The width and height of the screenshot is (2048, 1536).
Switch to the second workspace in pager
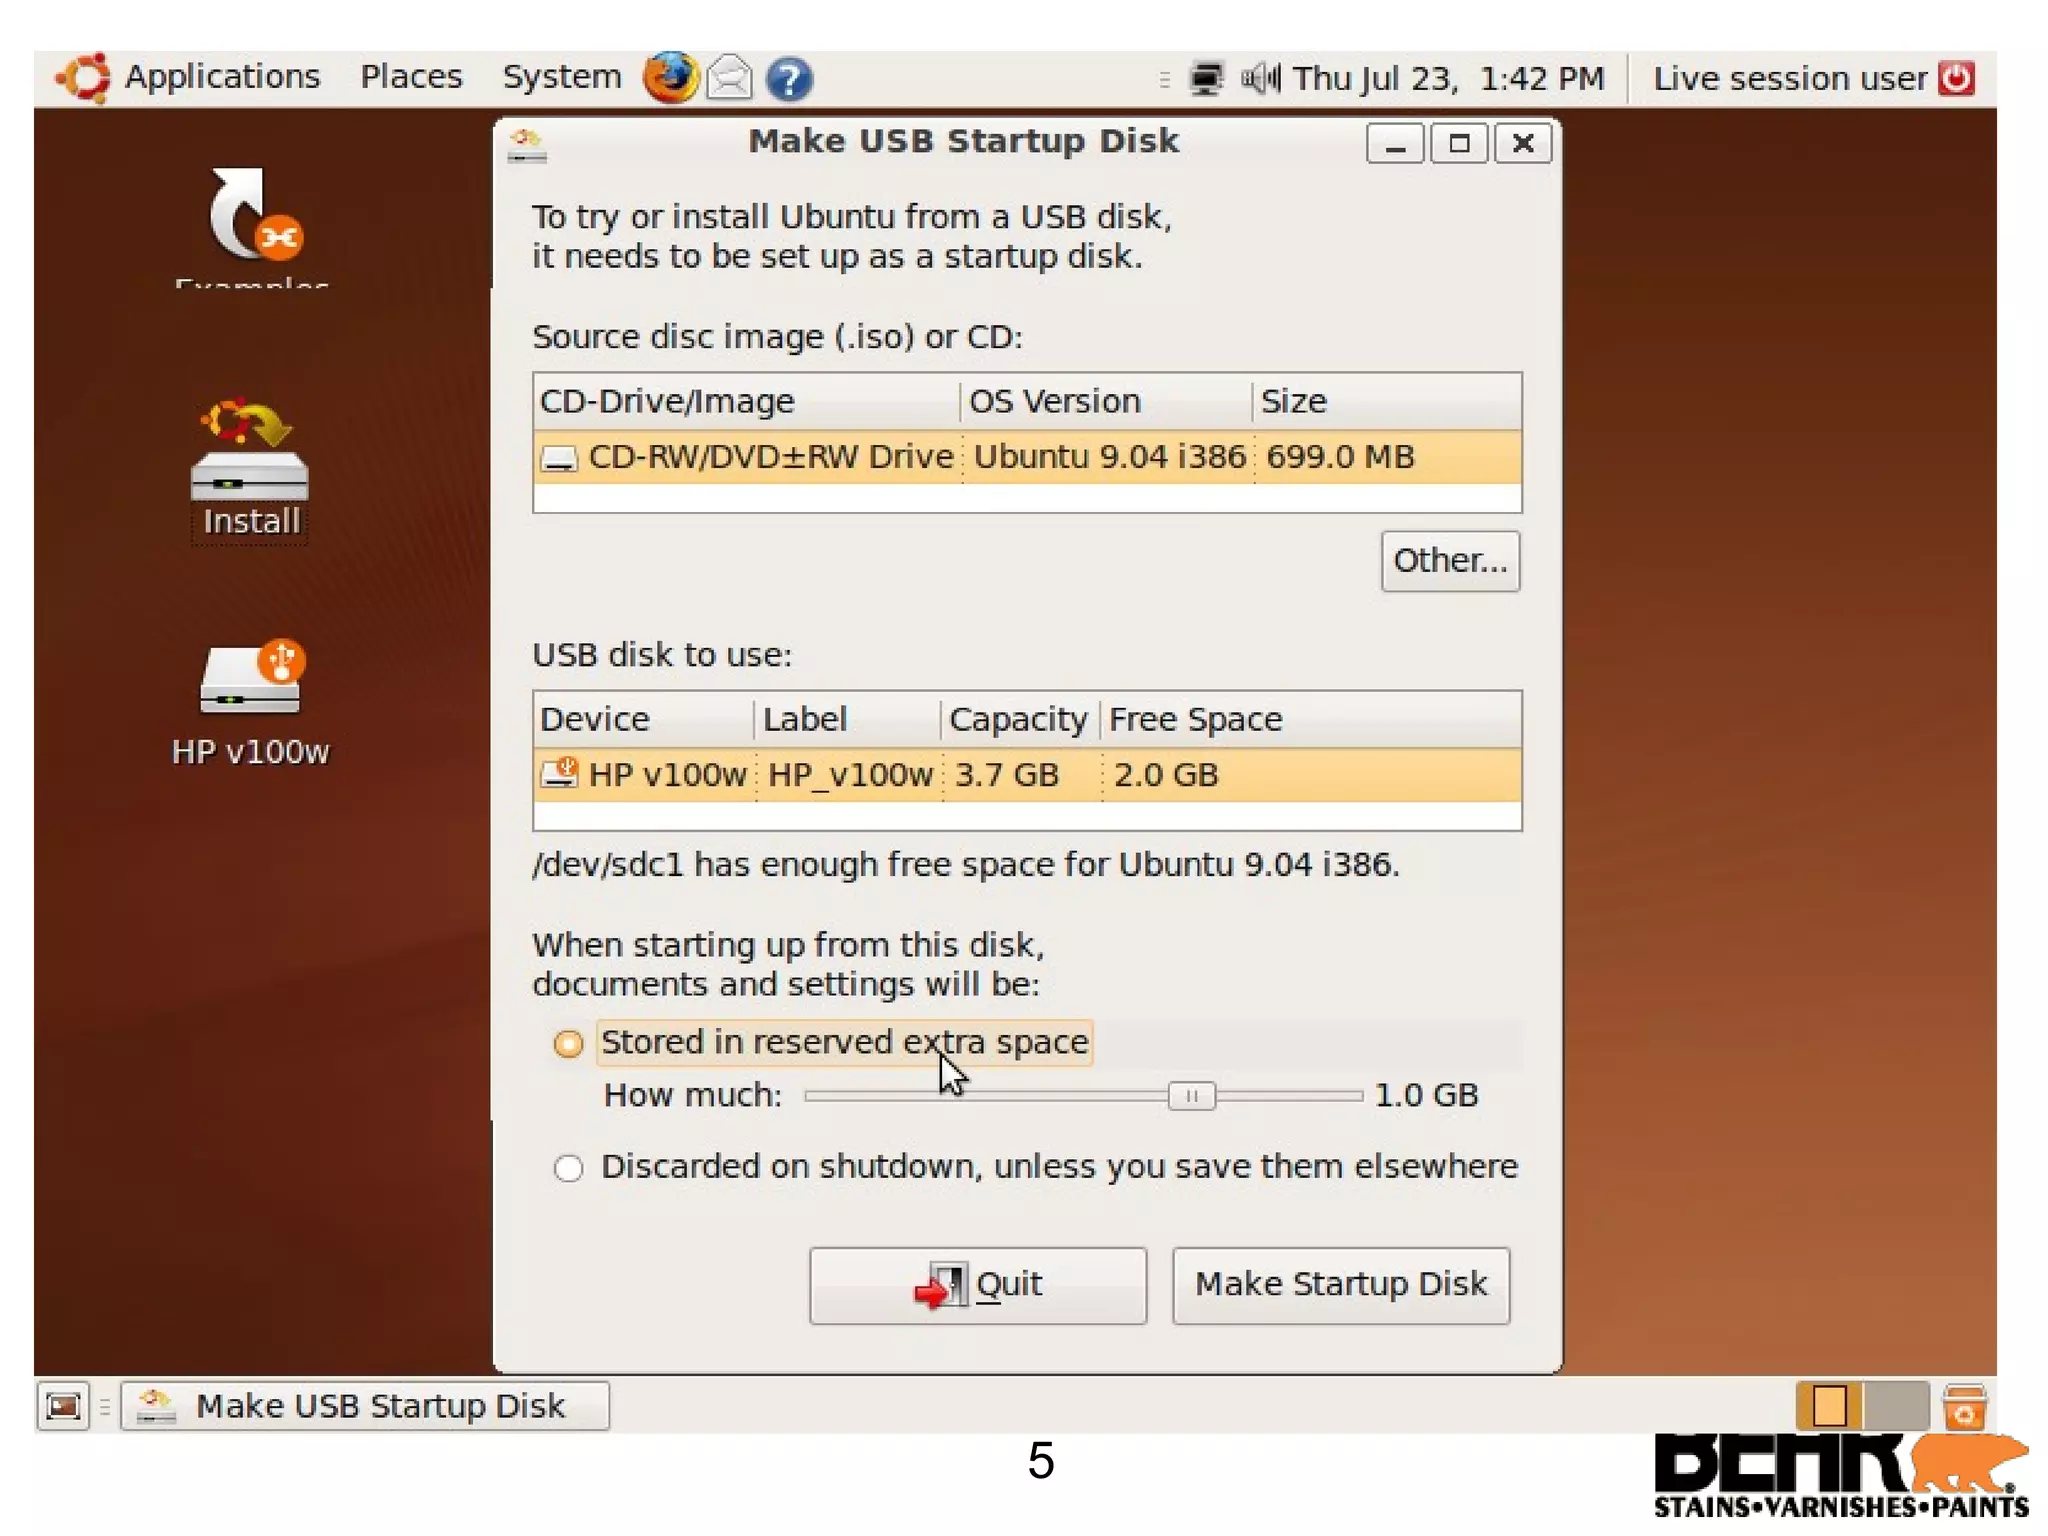(x=1895, y=1406)
